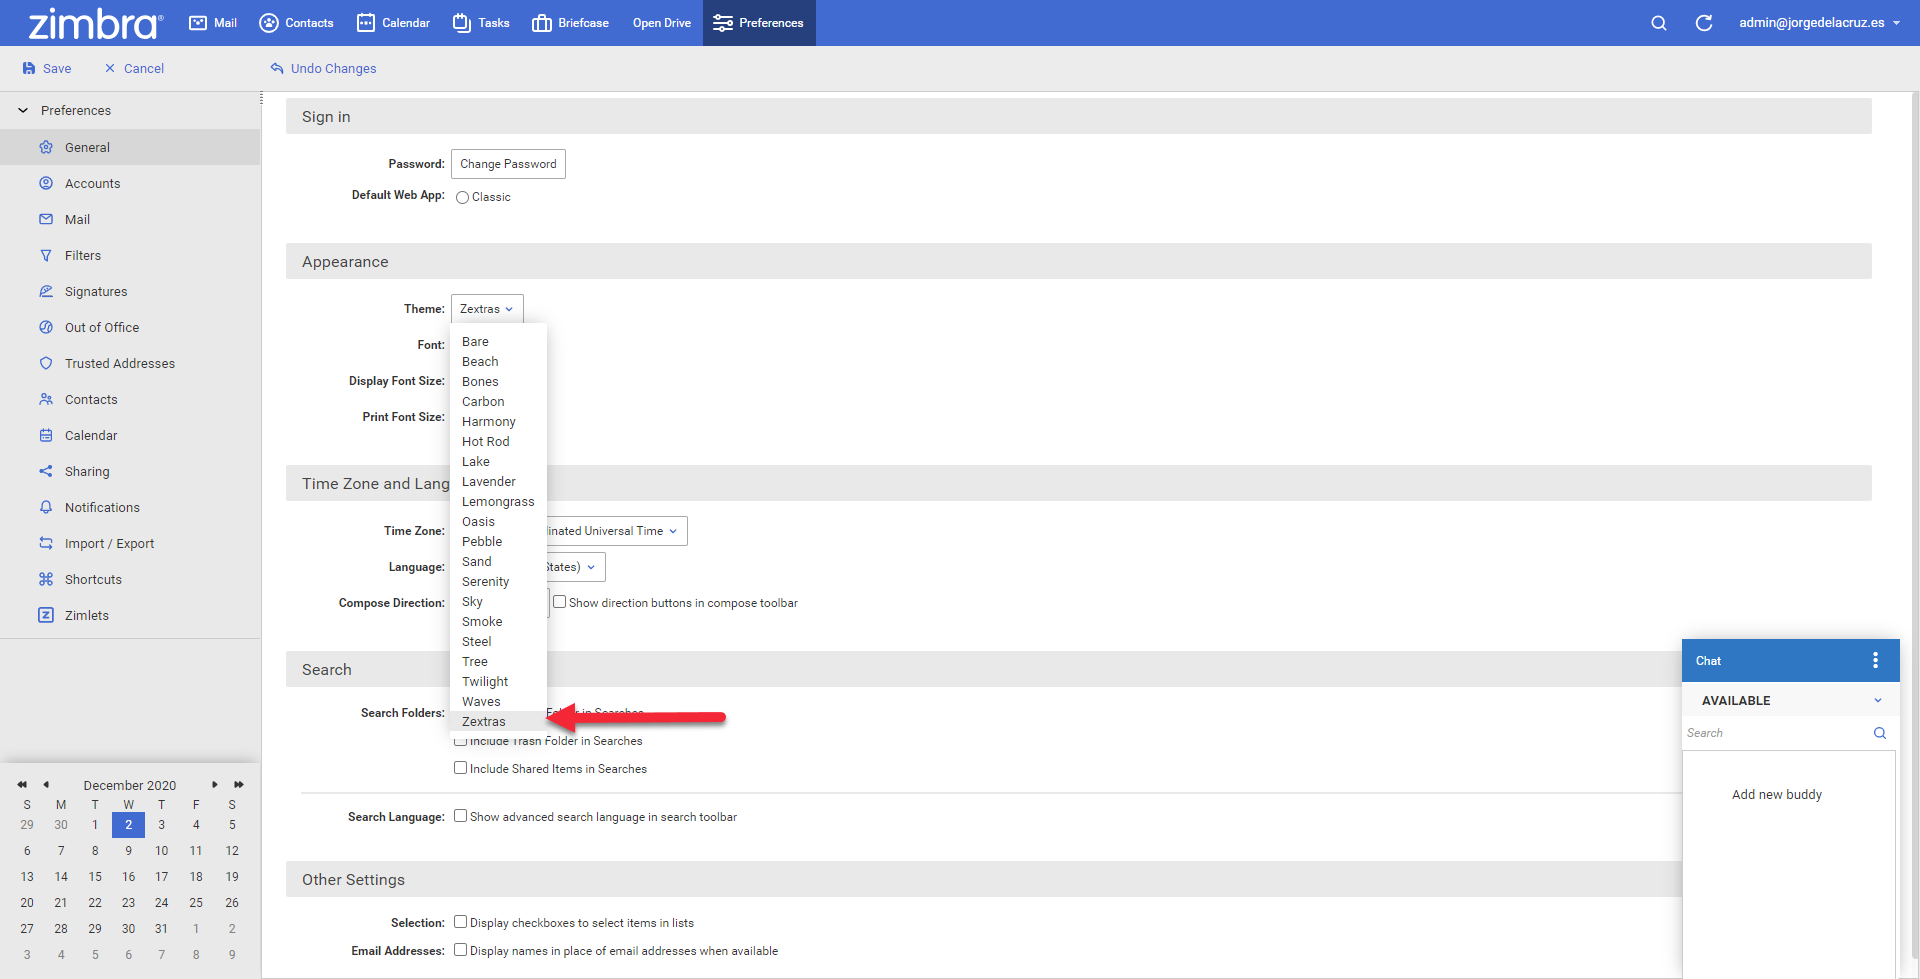Select the Classic web app radio button
Viewport: 1920px width, 979px height.
[462, 197]
